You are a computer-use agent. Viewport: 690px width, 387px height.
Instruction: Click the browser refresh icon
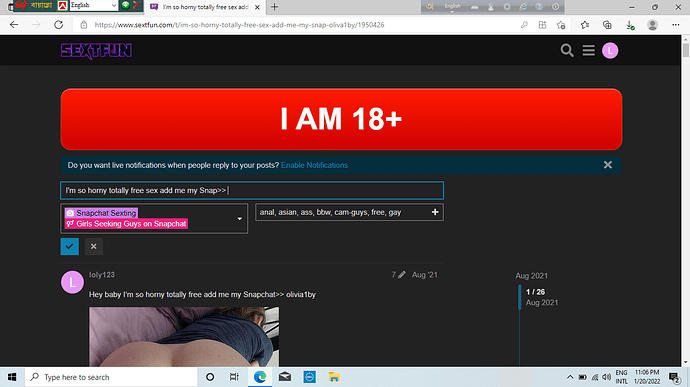click(59, 25)
